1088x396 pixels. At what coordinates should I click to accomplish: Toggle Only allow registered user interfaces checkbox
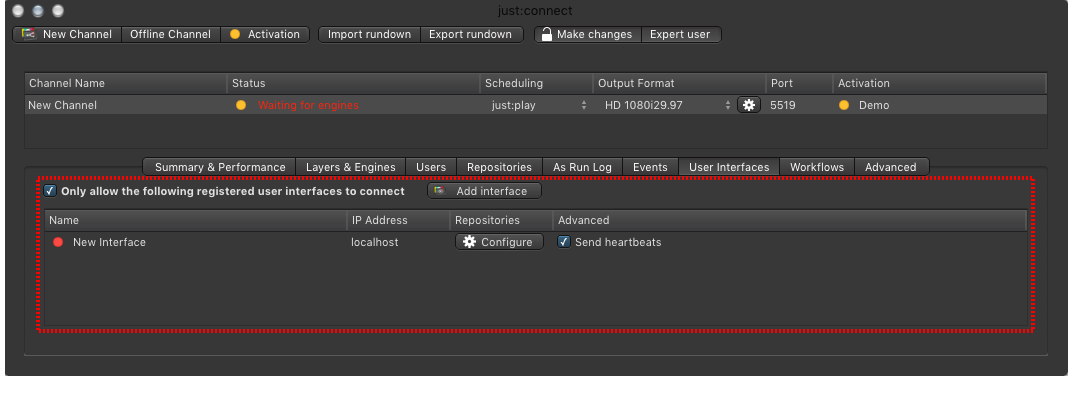(50, 191)
